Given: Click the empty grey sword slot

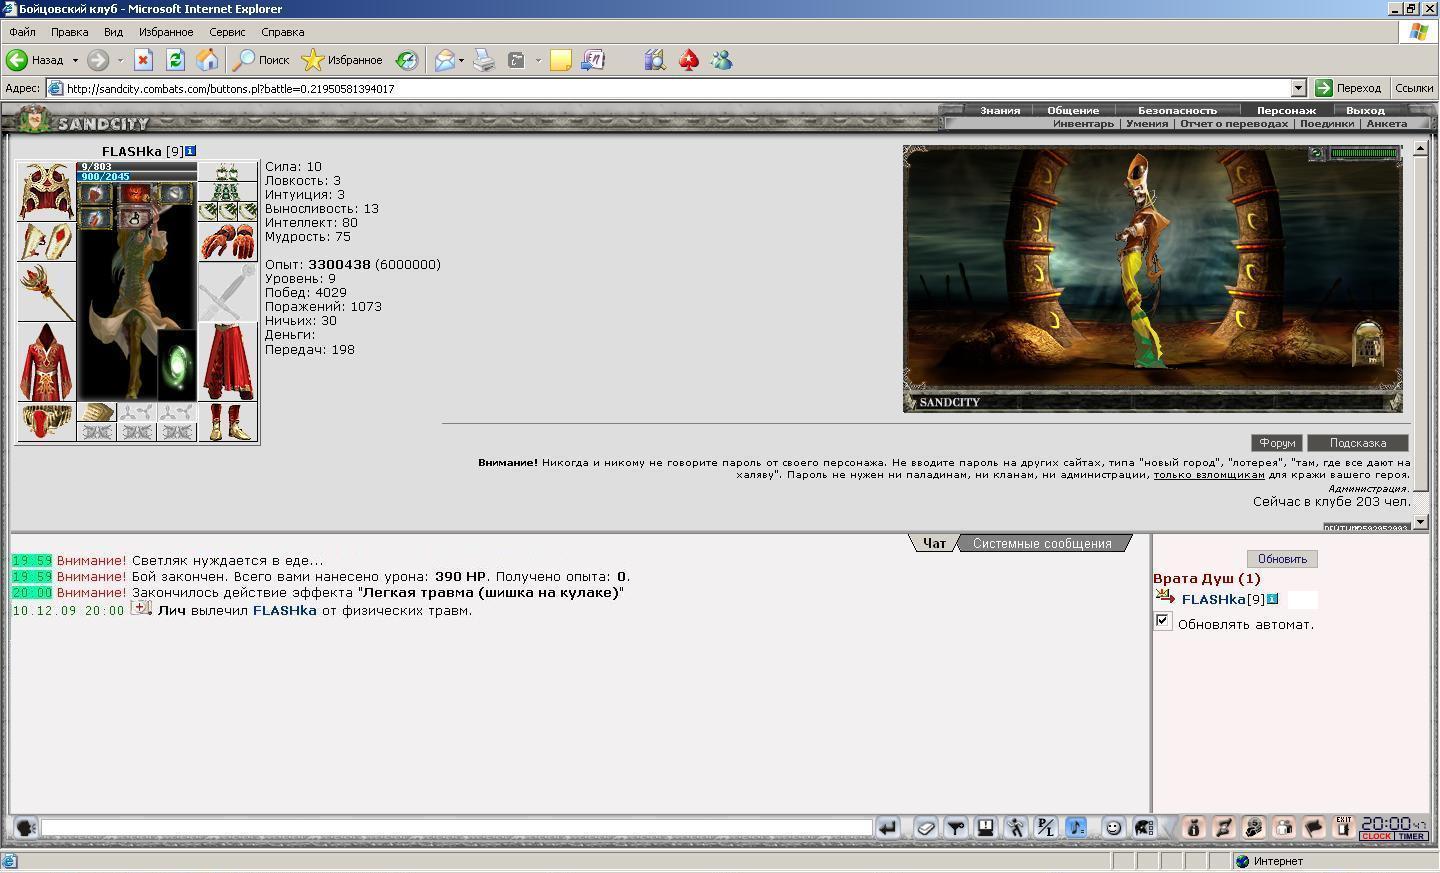Looking at the screenshot, I should [227, 291].
